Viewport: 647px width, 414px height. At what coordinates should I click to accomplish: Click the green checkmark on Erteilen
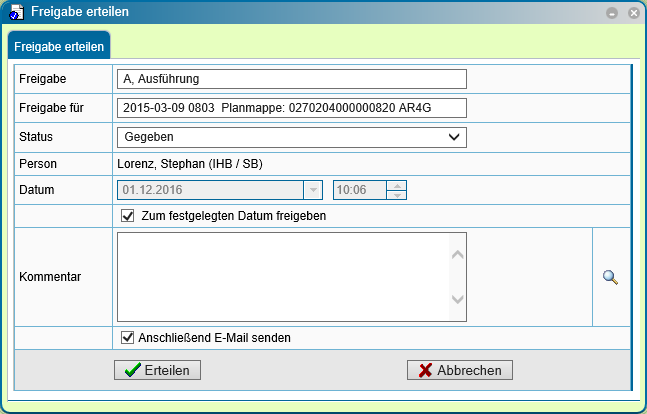pos(132,370)
